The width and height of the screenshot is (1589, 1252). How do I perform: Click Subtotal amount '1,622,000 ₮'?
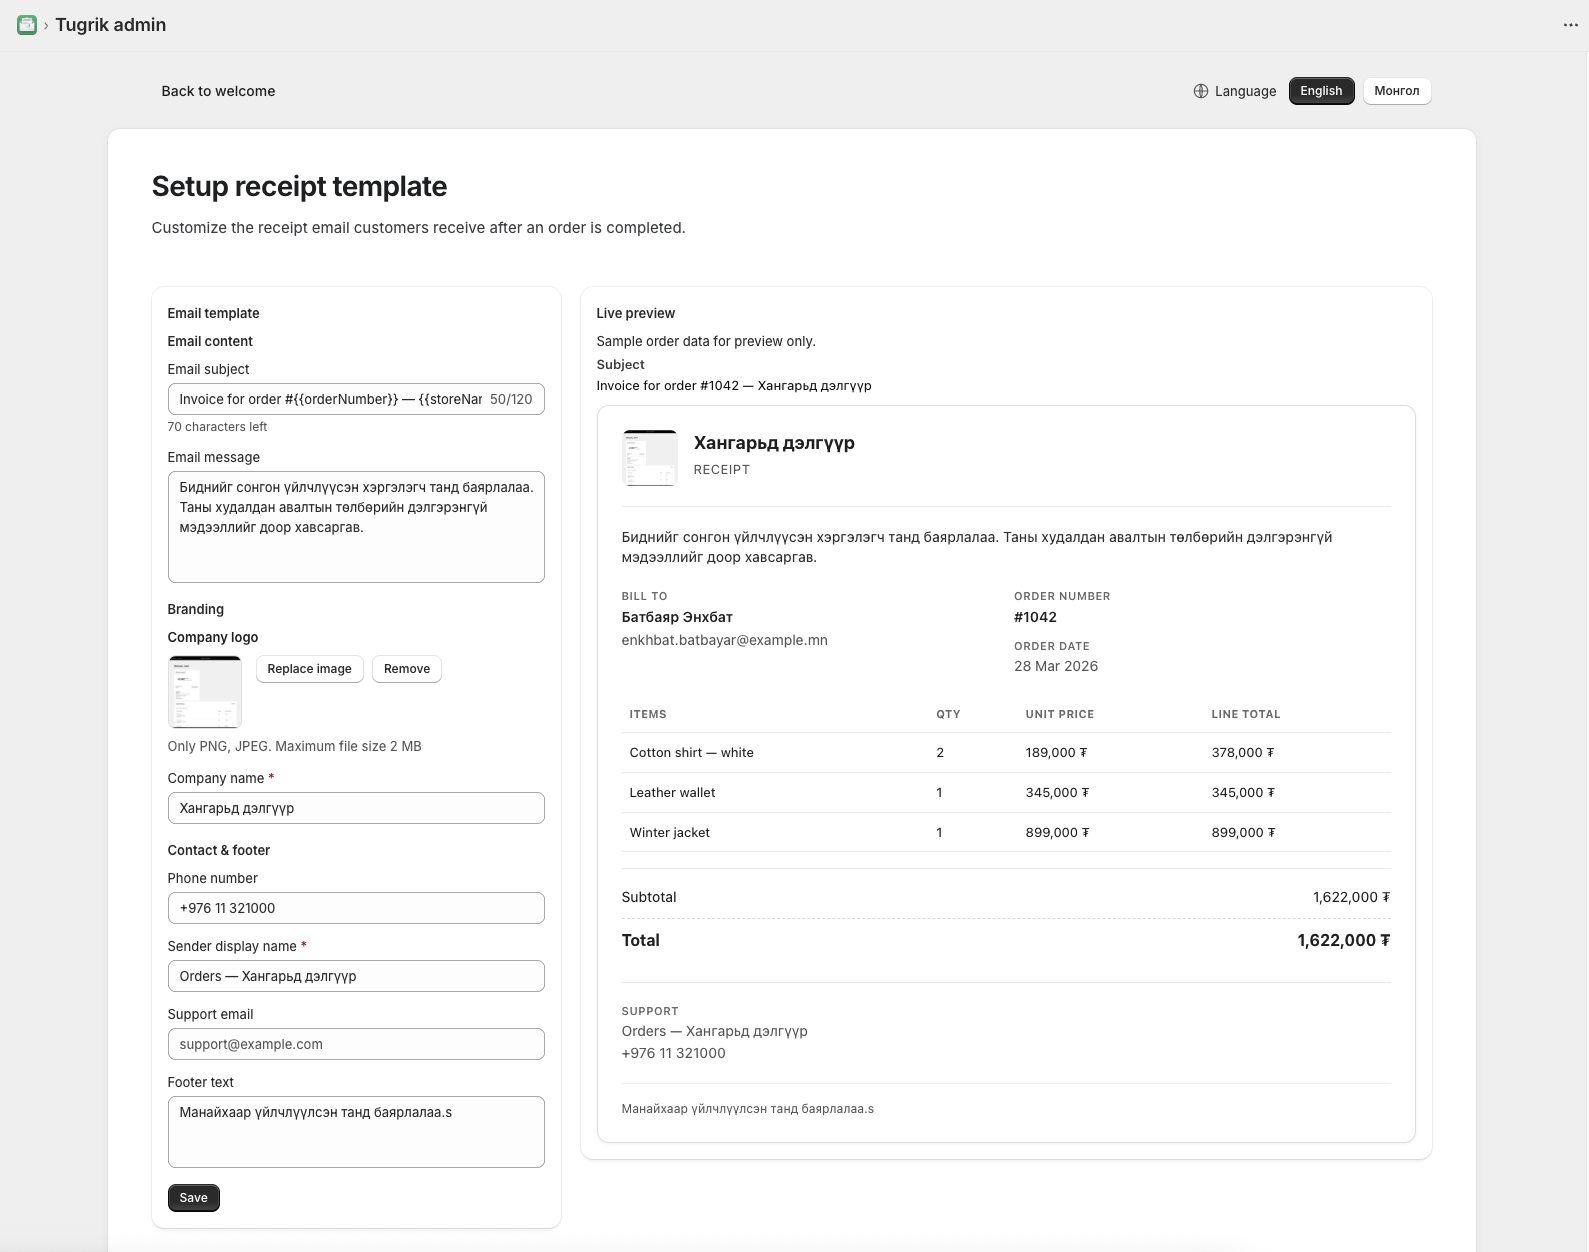tap(1351, 897)
